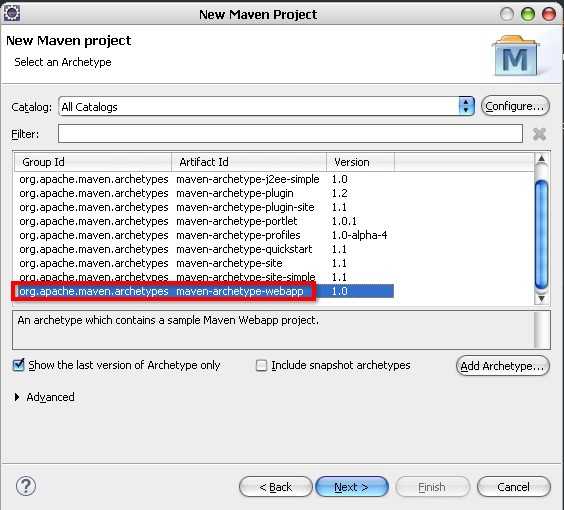Click the Eclipse window icon in the title bar
The height and width of the screenshot is (510, 564).
tap(12, 13)
